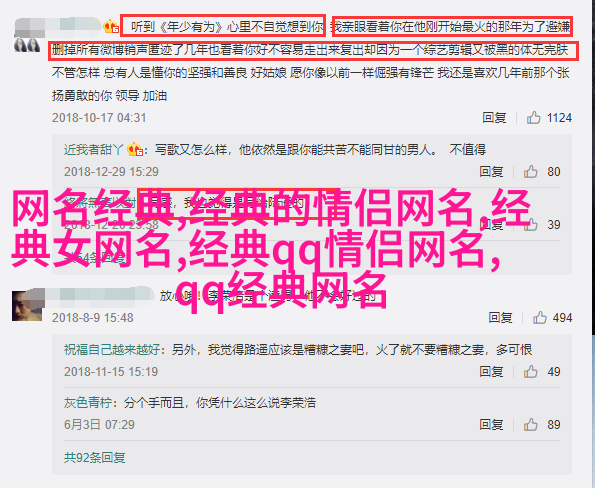The height and width of the screenshot is (488, 595).
Task: Like 灰色青柠's reply with 89 likes
Action: 531,425
